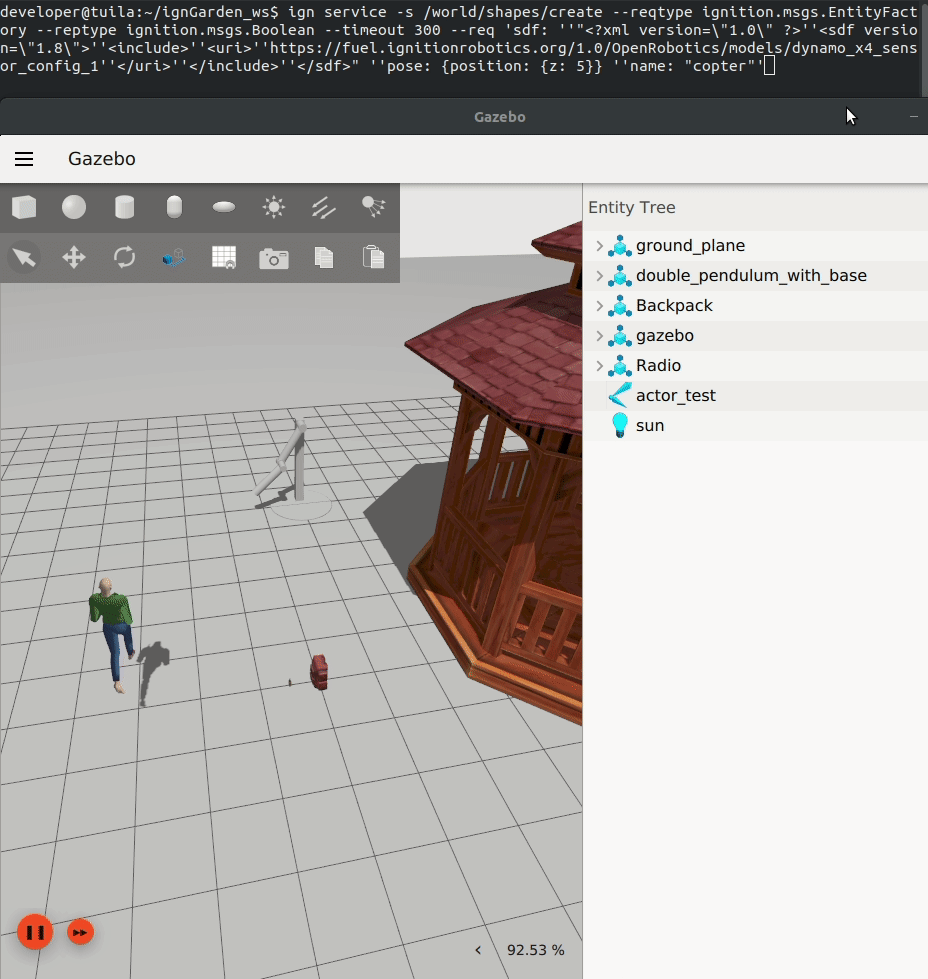Screen dimensions: 928x979
Task: Insert a box shape
Action: [24, 207]
